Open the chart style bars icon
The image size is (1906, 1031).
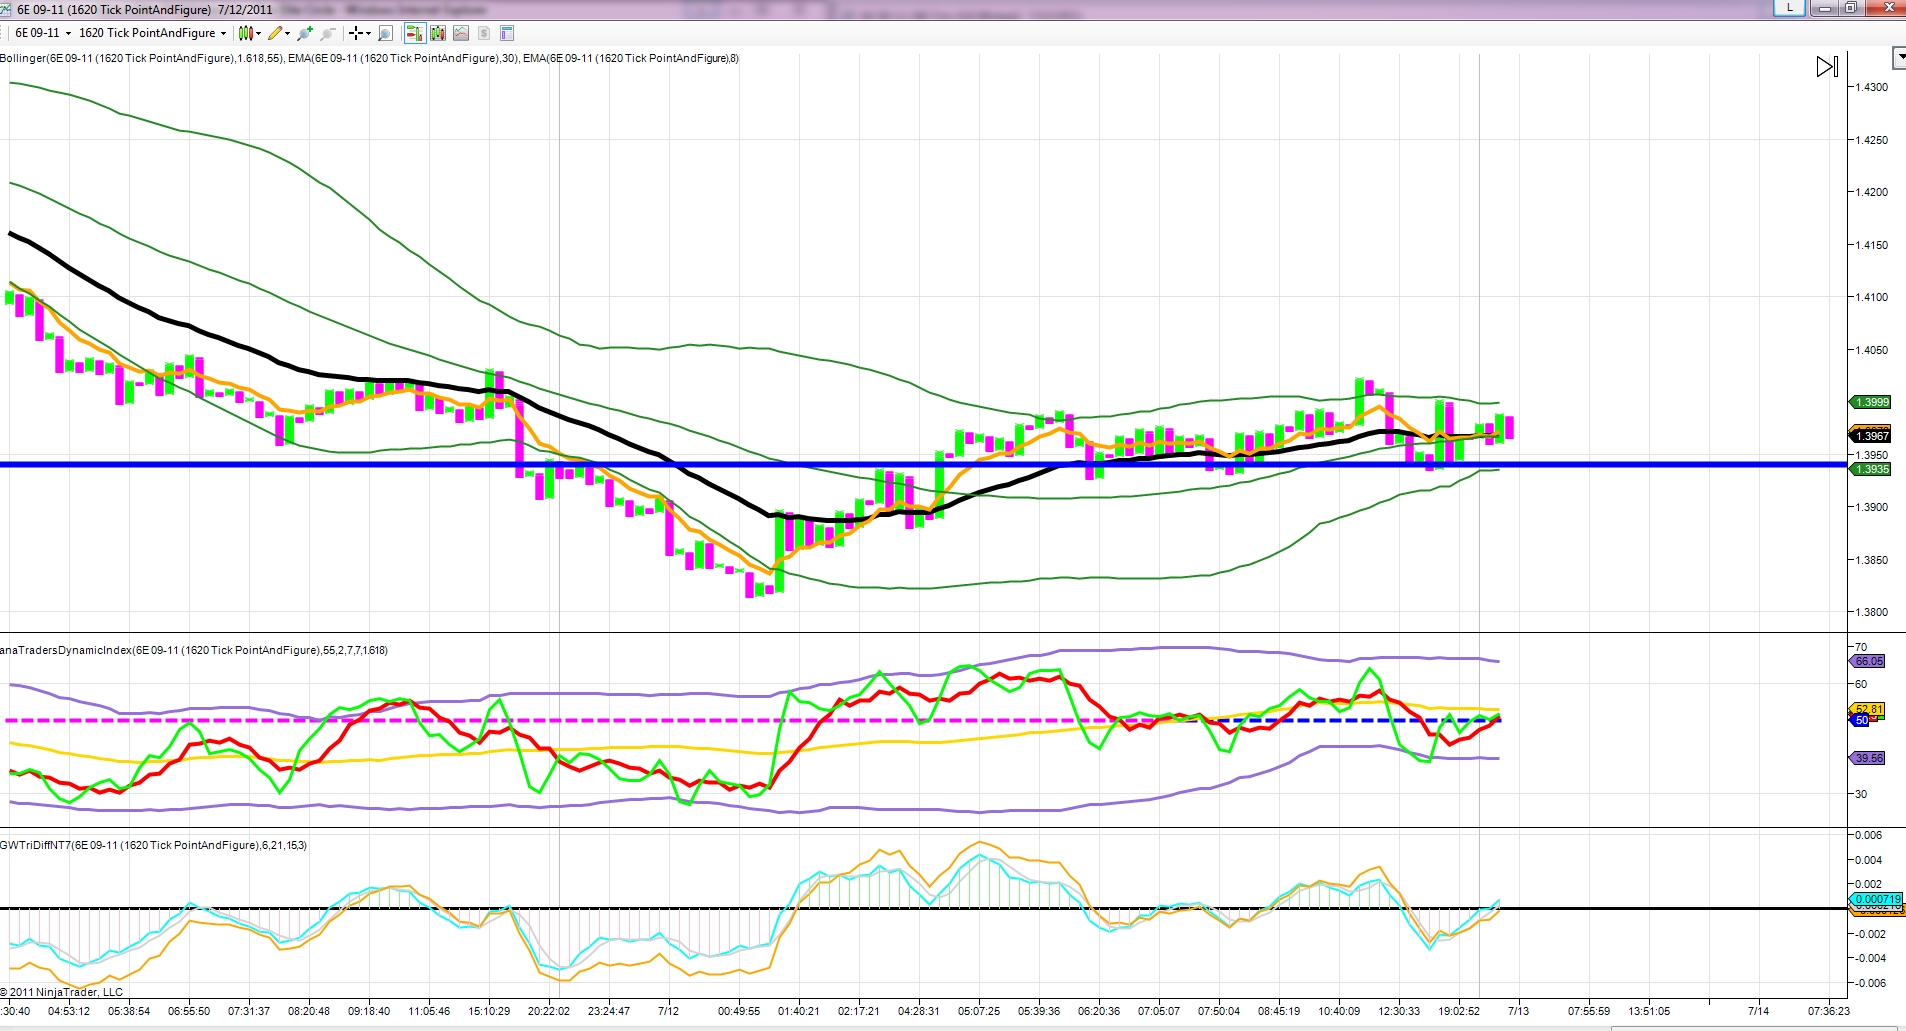(x=245, y=33)
